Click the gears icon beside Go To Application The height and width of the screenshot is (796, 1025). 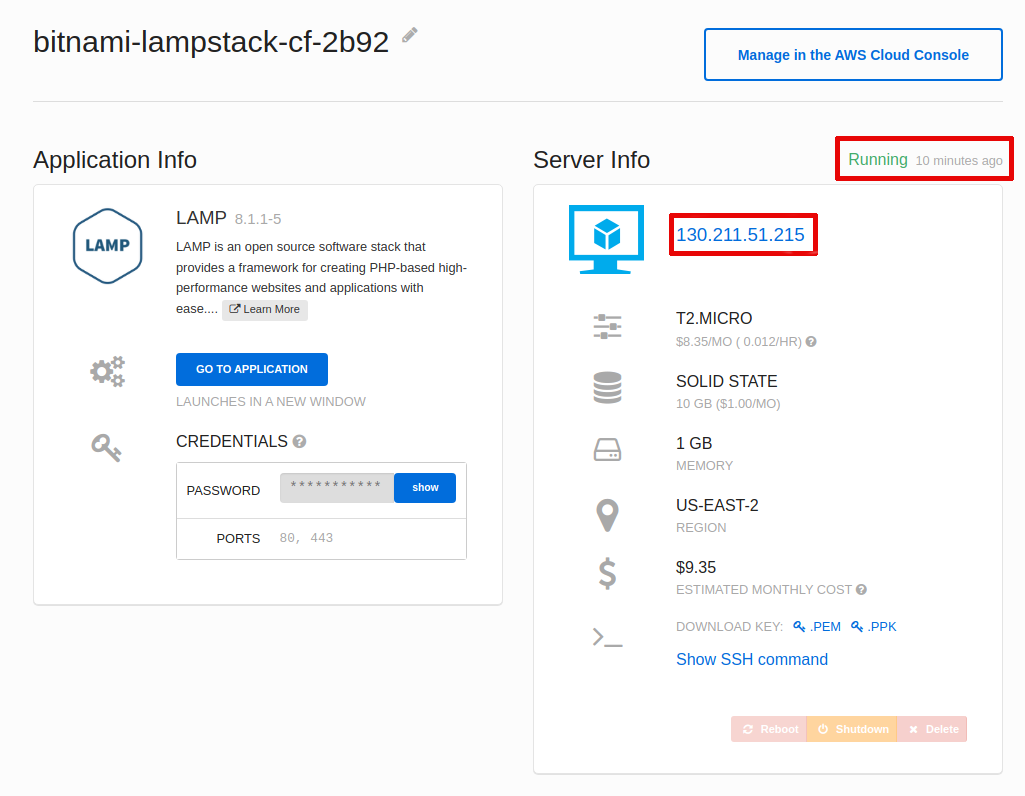(x=107, y=371)
